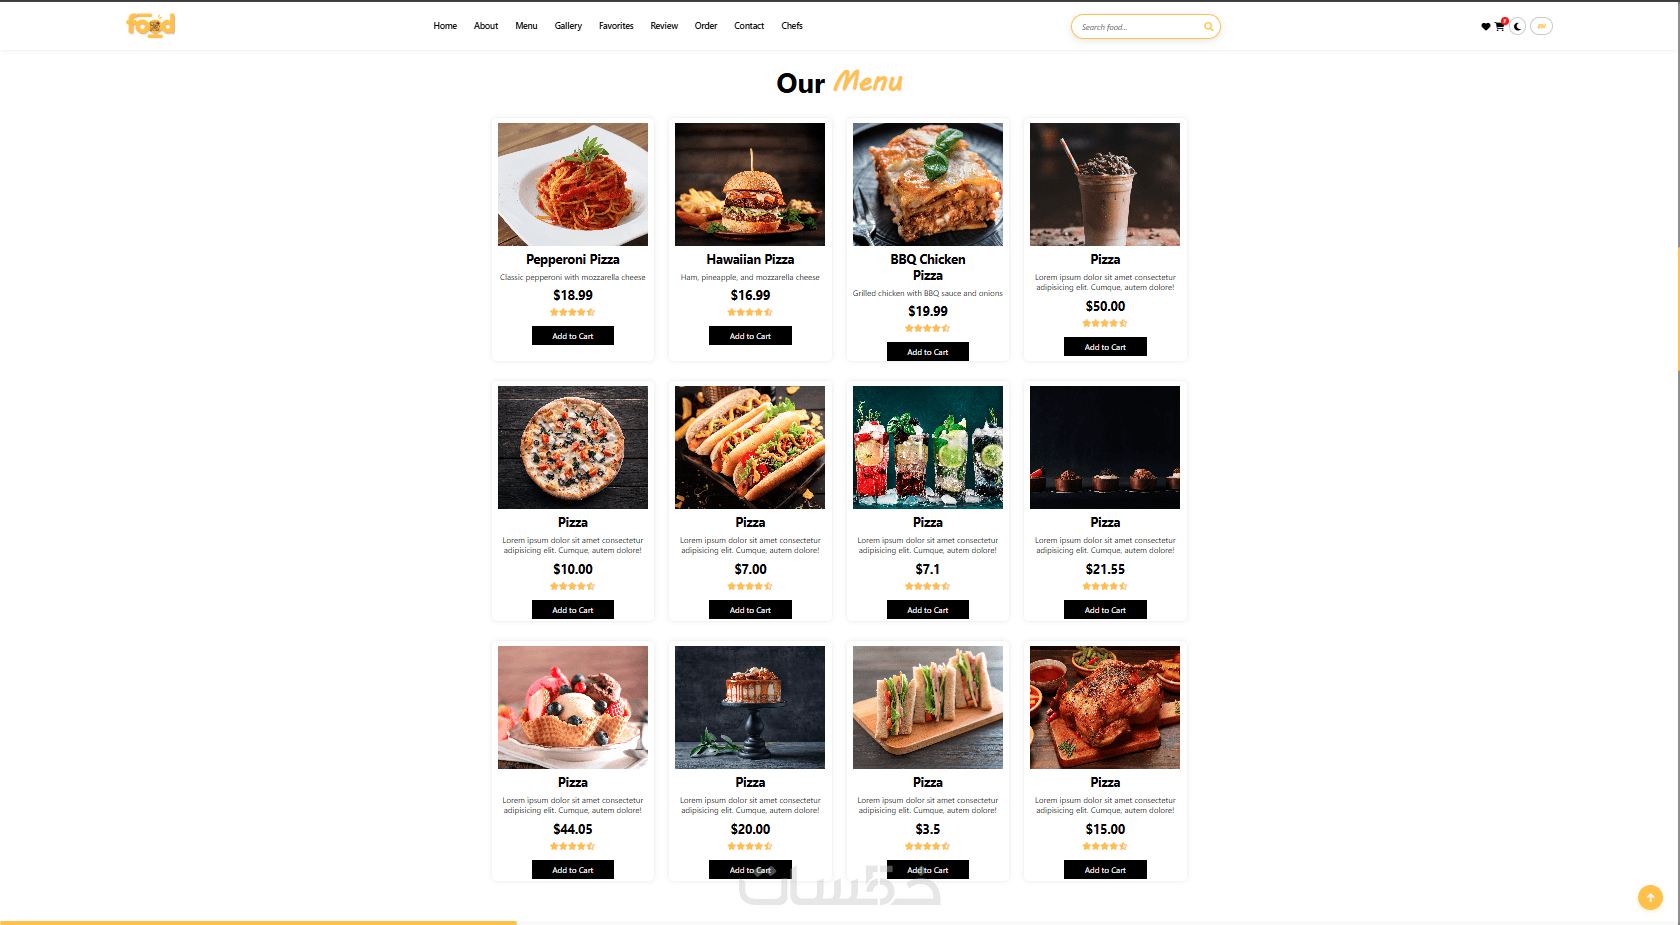This screenshot has width=1680, height=925.
Task: Click the star rating under $15.00 item
Action: (1105, 846)
